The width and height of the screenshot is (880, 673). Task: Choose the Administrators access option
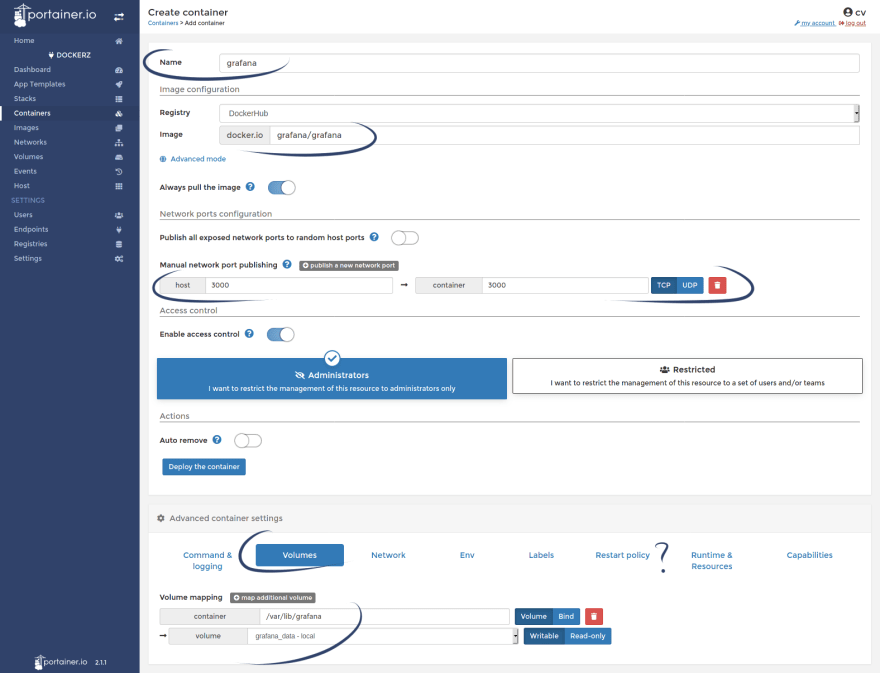(x=332, y=379)
